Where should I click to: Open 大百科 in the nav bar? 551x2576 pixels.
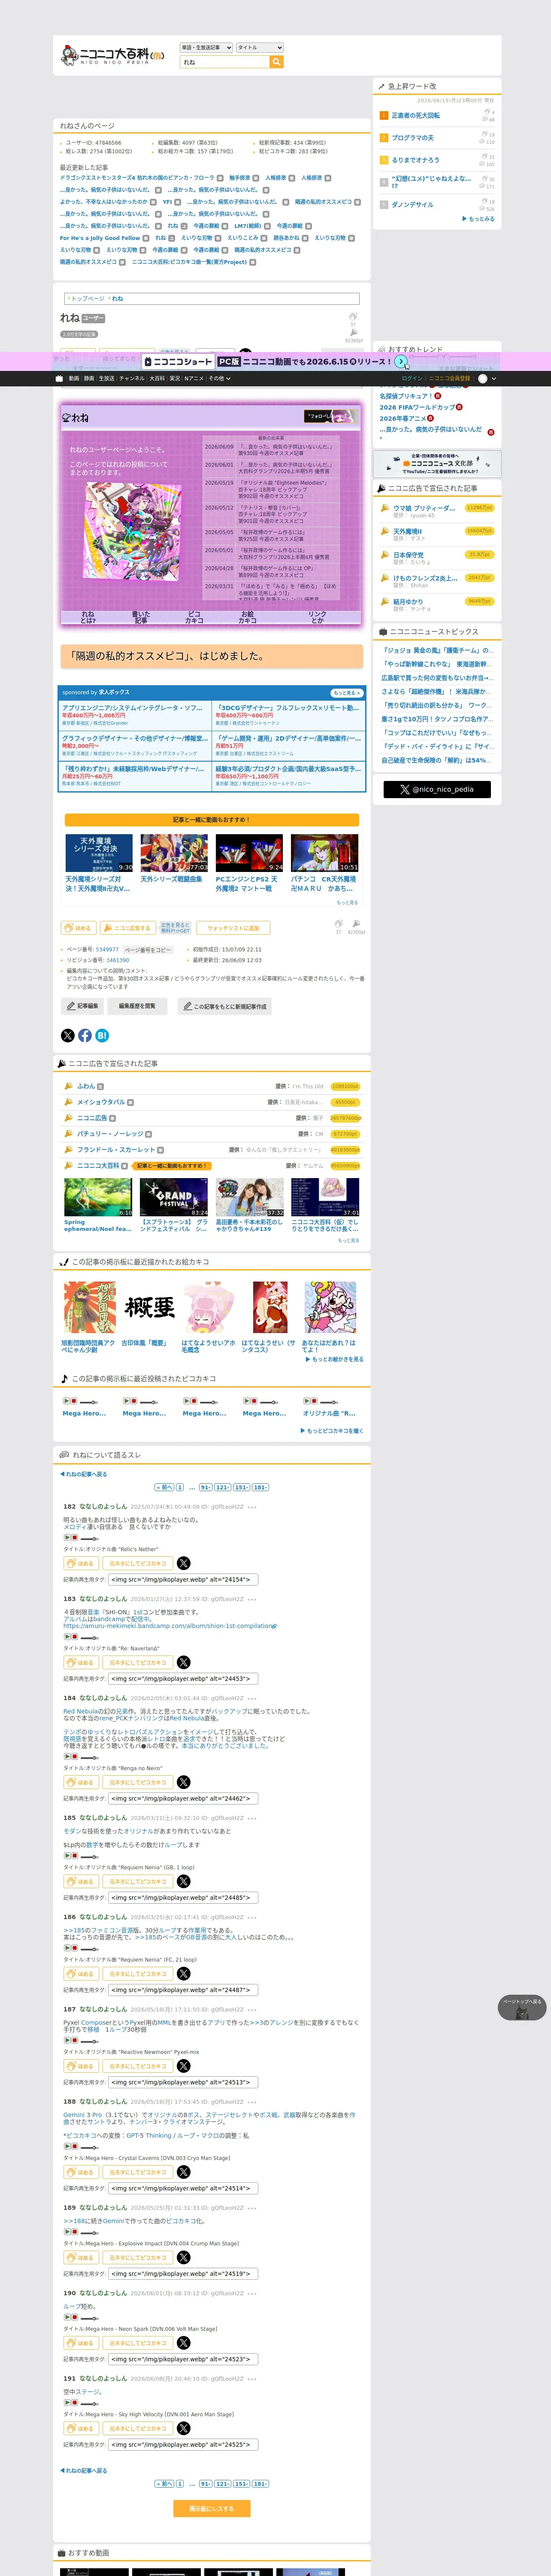pos(157,379)
